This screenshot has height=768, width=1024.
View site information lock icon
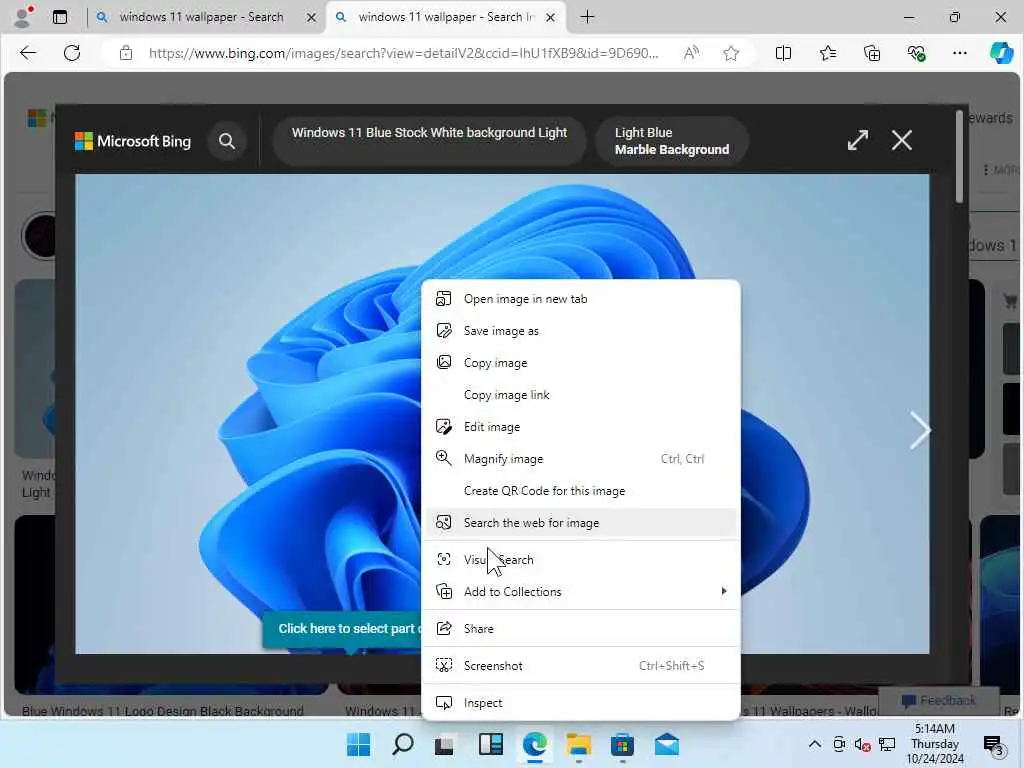point(125,53)
